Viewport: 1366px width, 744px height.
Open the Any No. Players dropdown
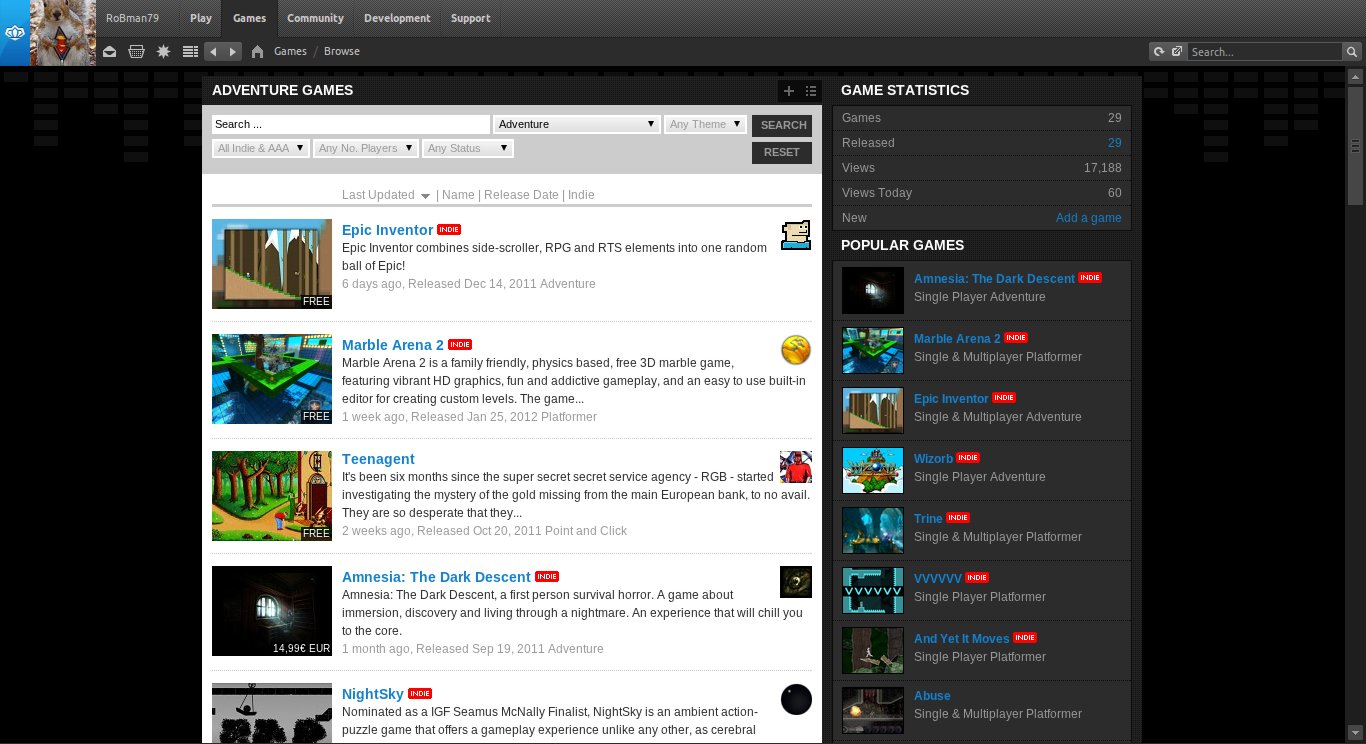[x=366, y=148]
